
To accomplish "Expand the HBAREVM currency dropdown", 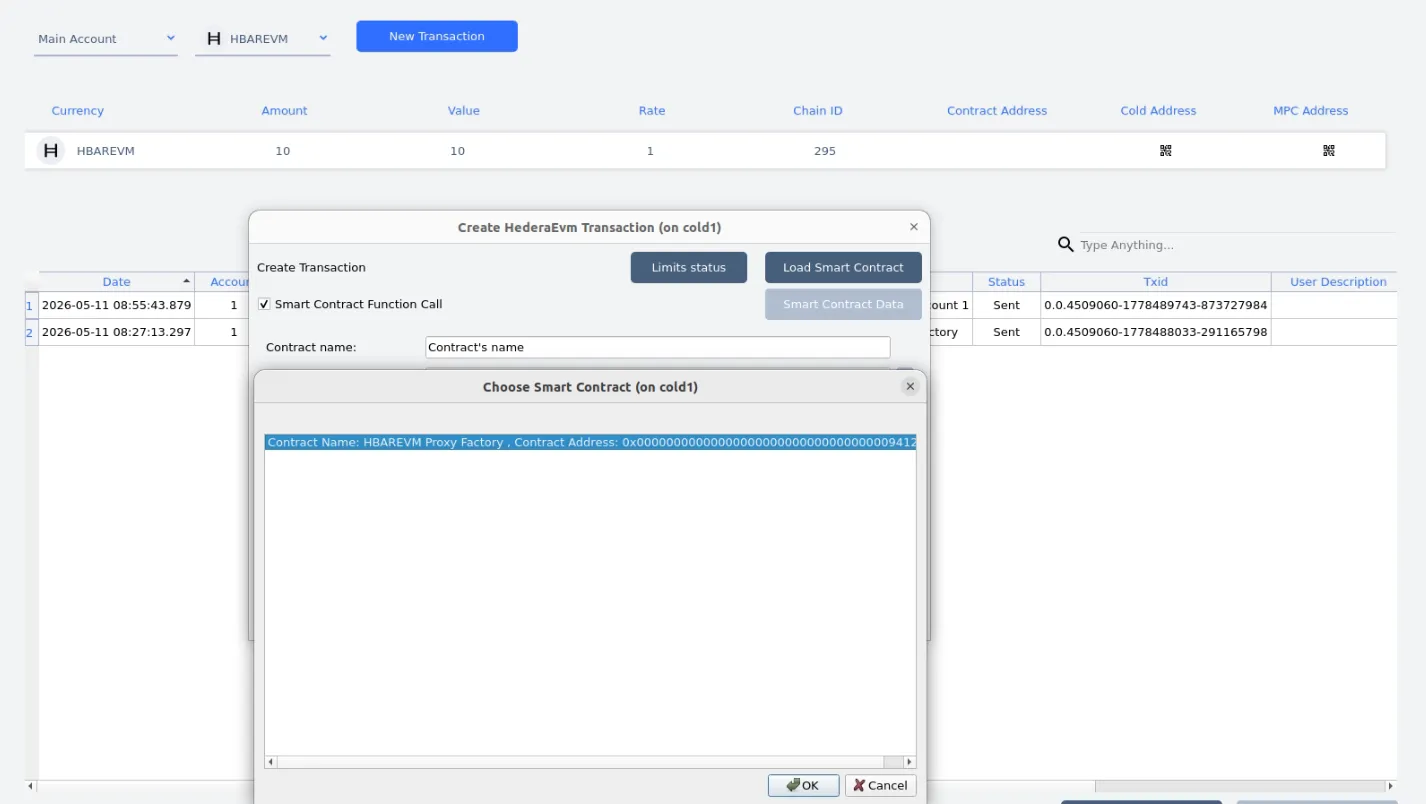I will 263,39.
